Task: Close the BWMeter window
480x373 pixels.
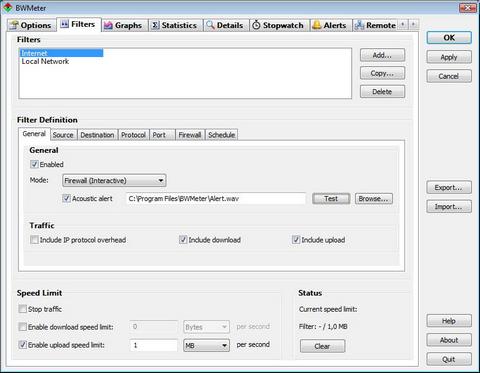Action: coord(468,7)
